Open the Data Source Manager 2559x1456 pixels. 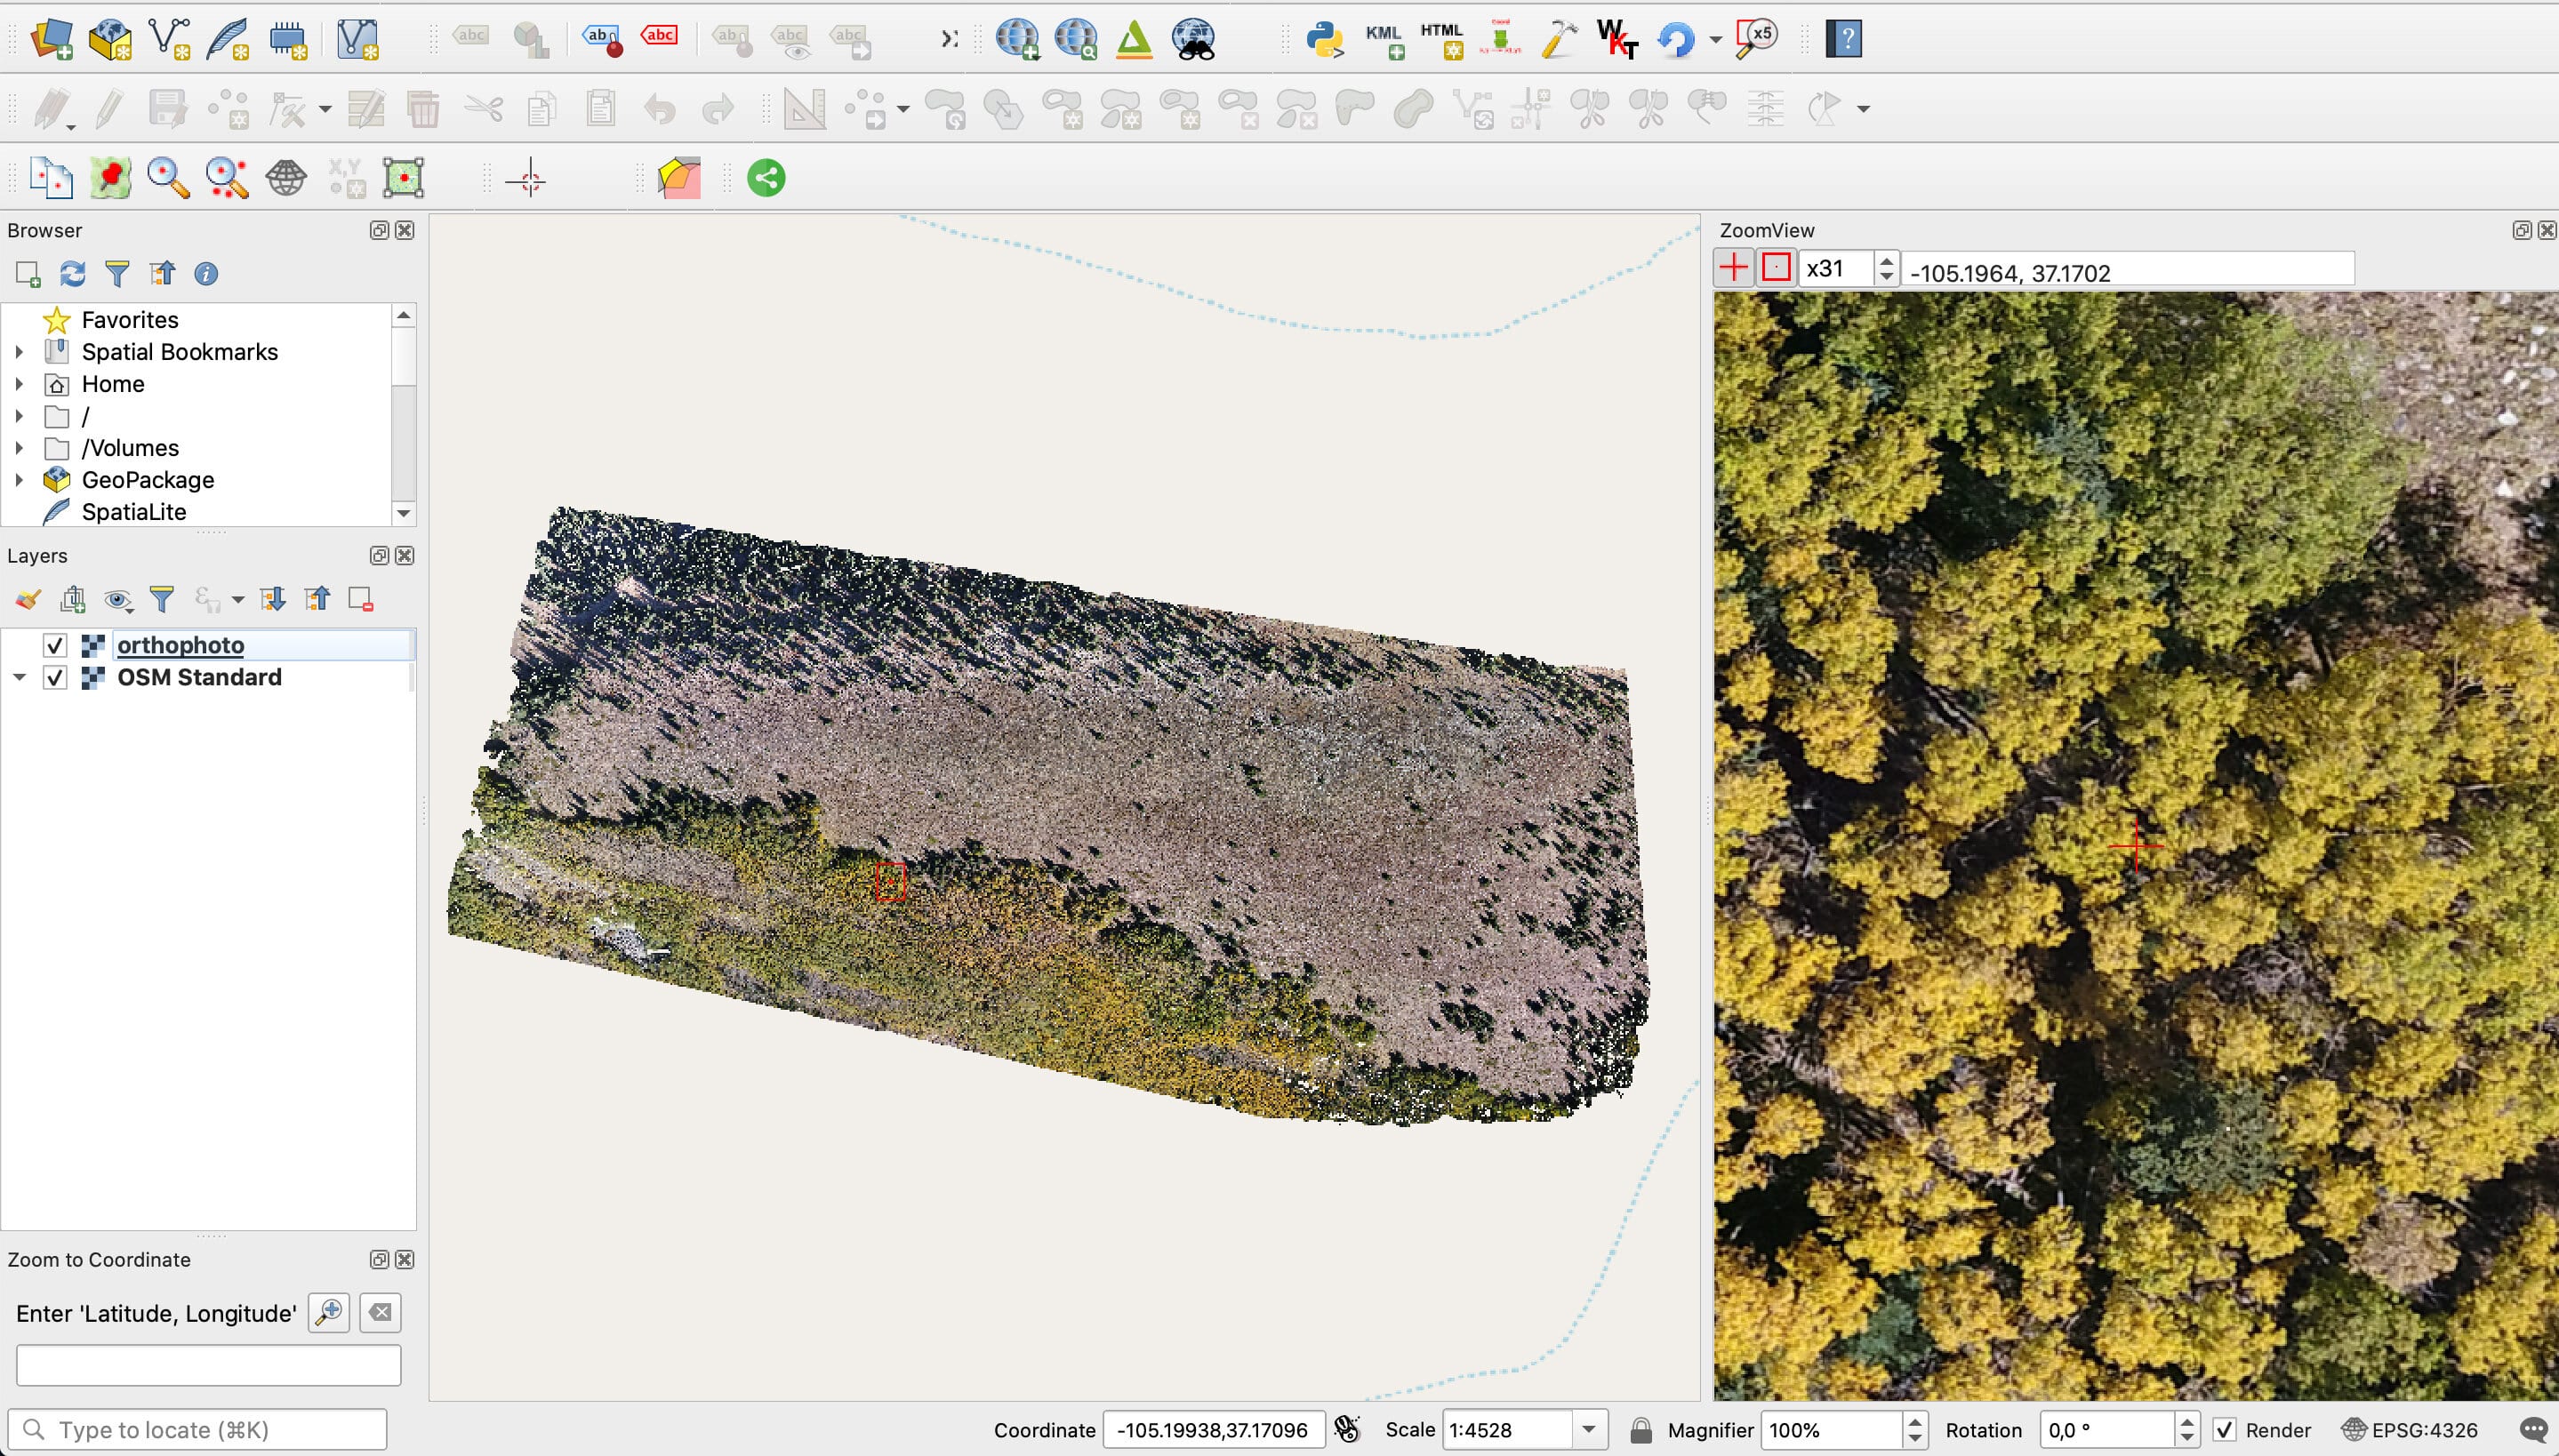click(x=51, y=39)
